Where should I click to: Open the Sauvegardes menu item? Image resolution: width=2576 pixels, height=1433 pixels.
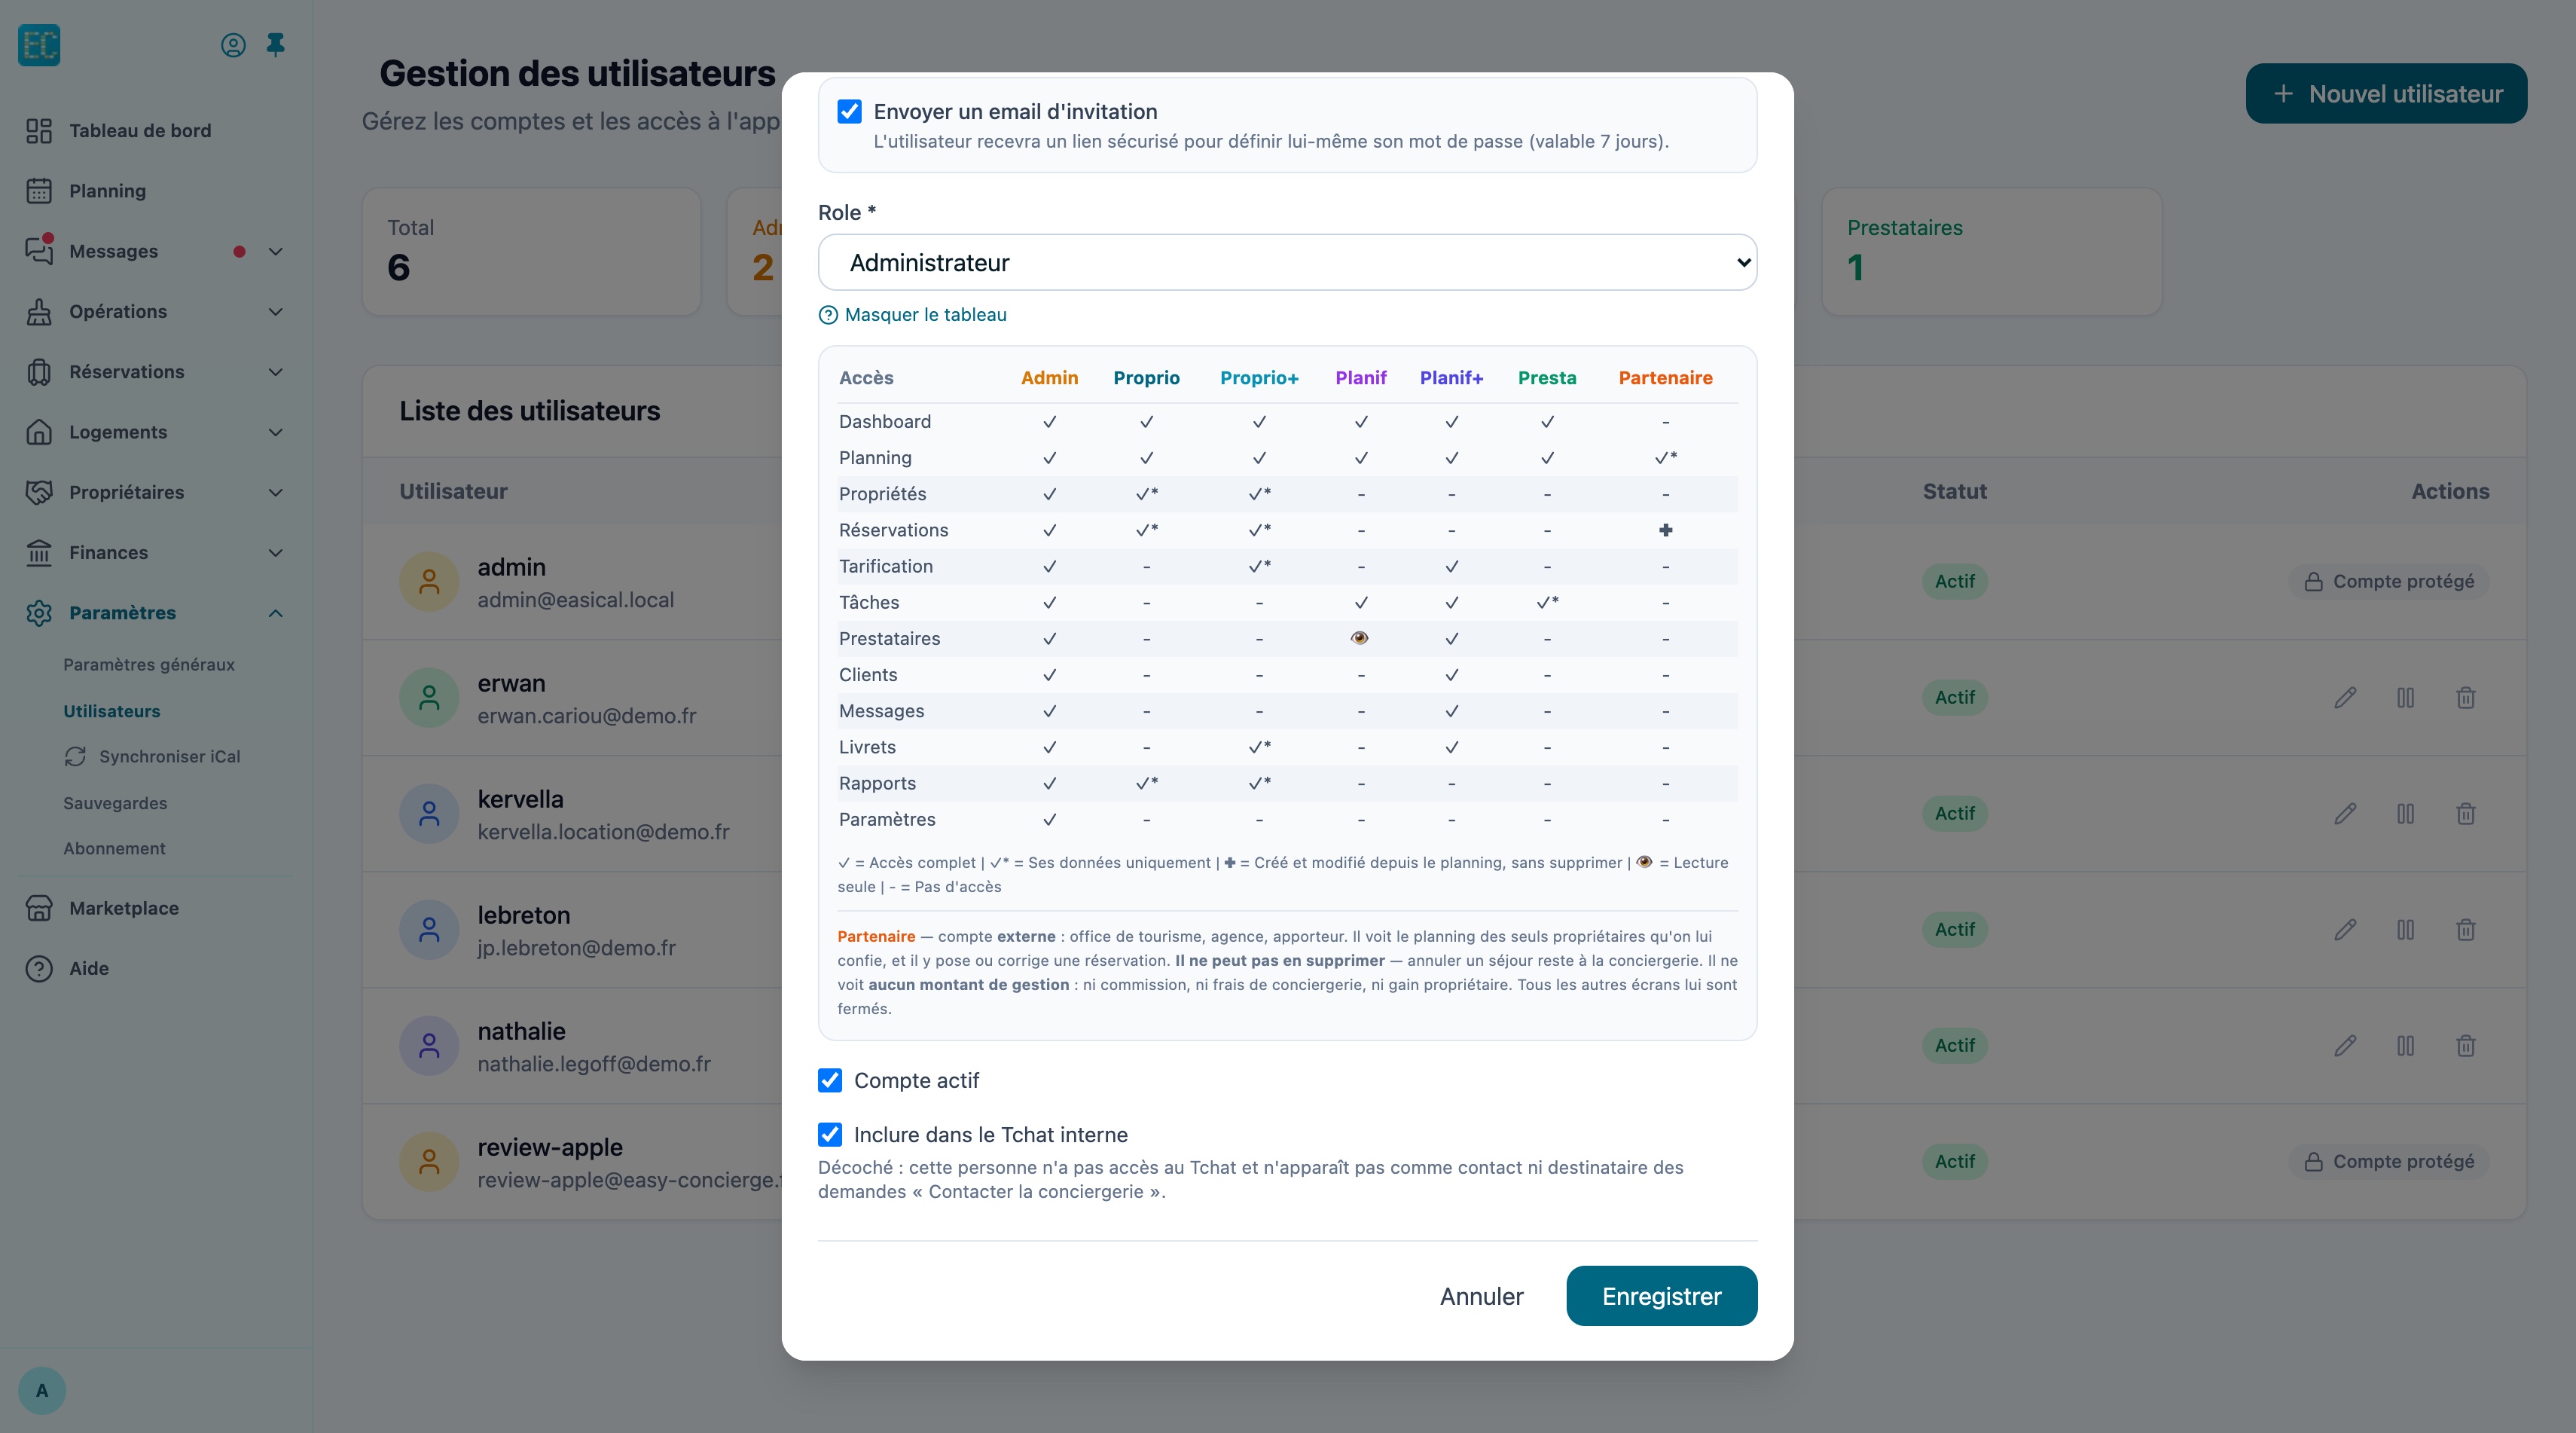[x=115, y=803]
